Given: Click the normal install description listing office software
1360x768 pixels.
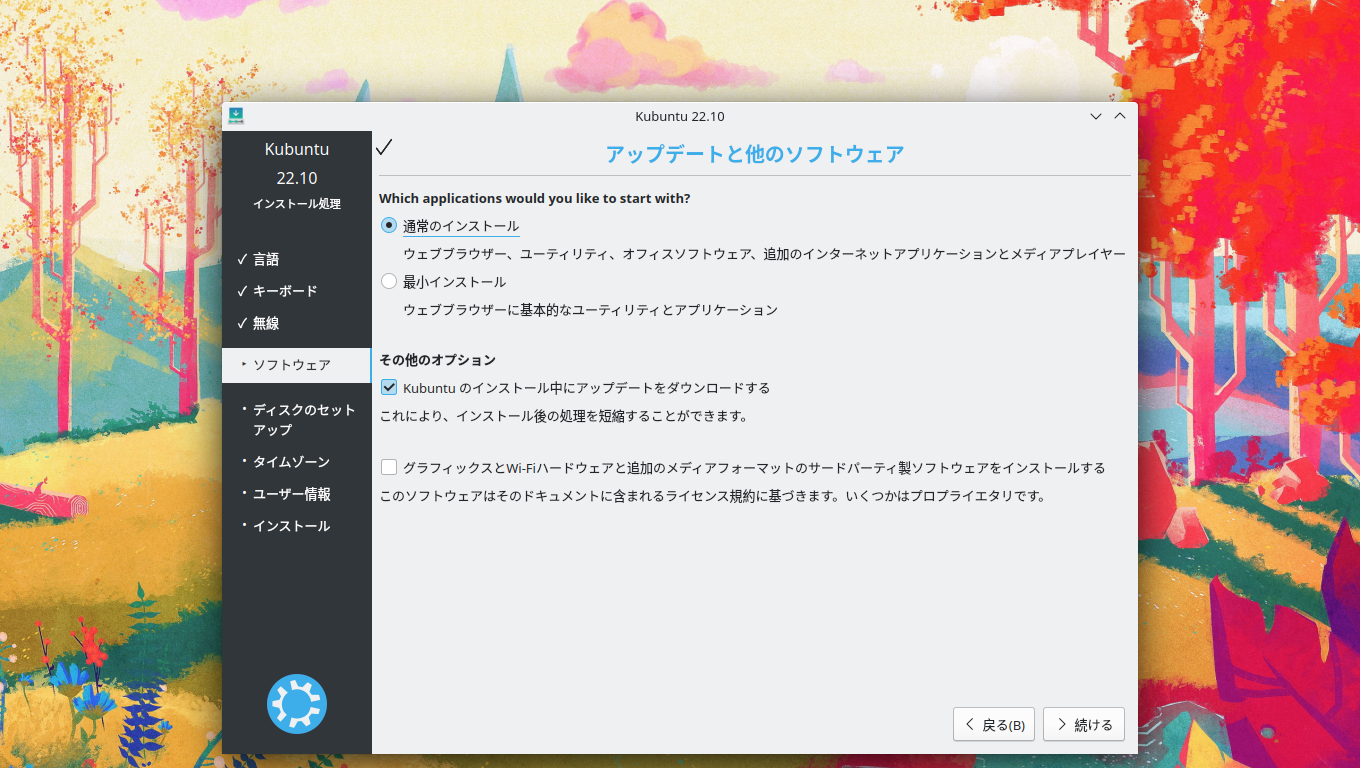Looking at the screenshot, I should point(764,254).
